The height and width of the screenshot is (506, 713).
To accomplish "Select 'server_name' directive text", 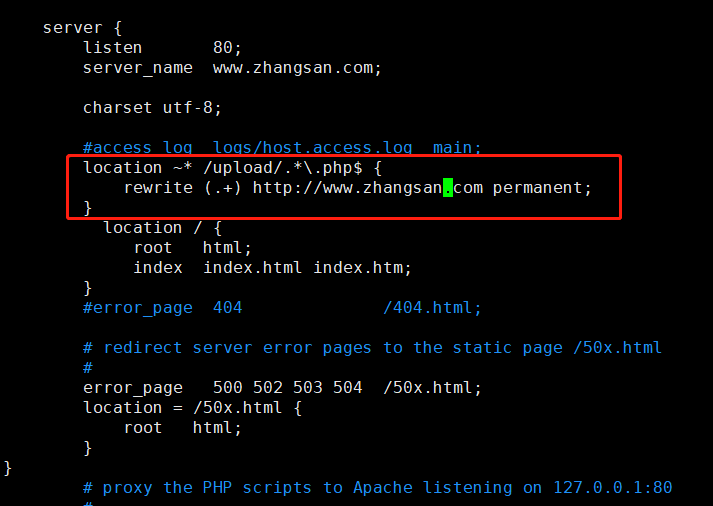I will tap(138, 68).
